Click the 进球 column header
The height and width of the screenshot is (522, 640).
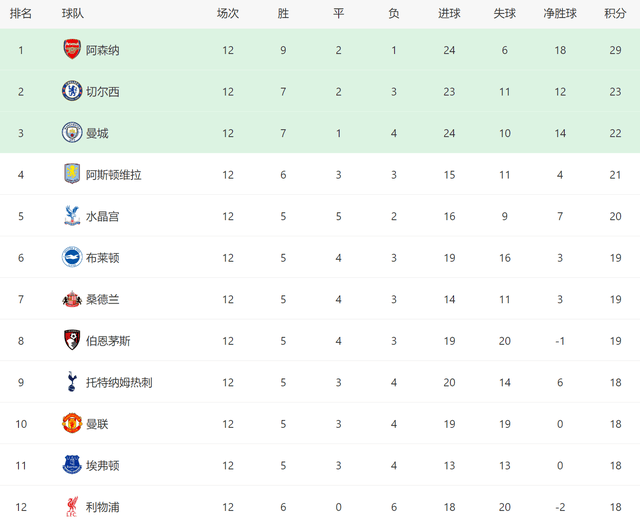[x=449, y=14]
